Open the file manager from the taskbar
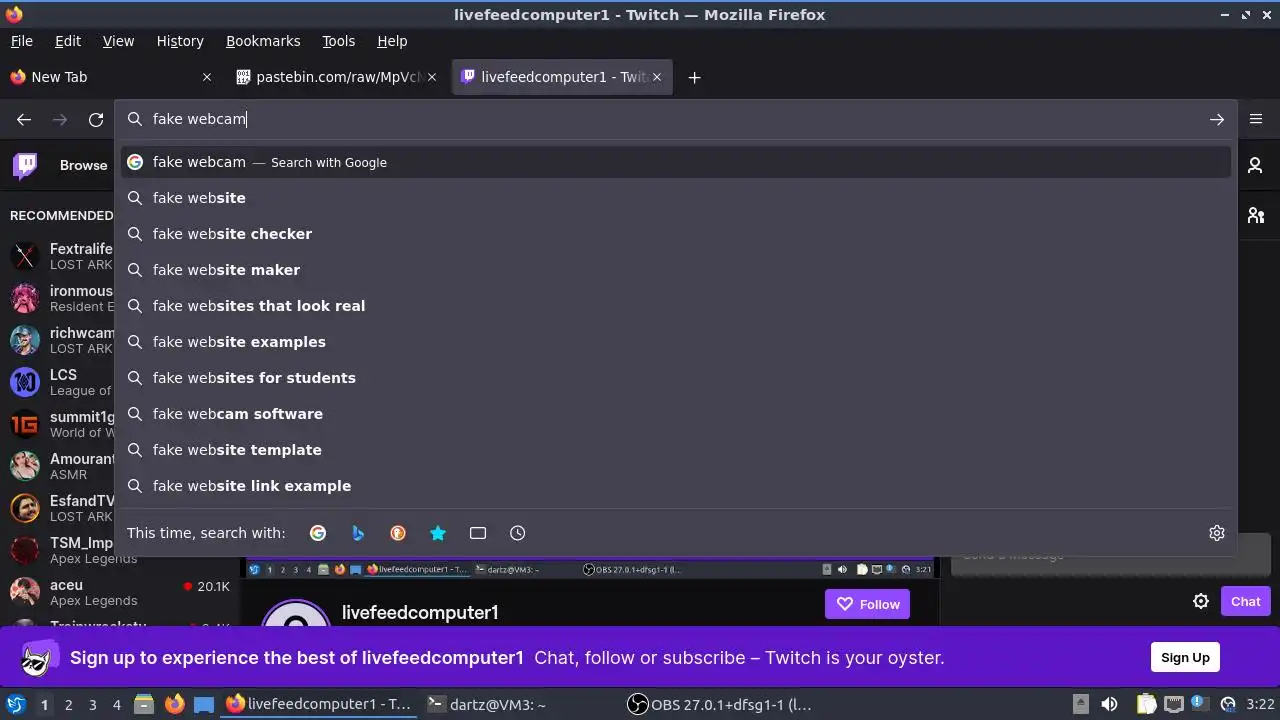1280x720 pixels. coord(143,704)
